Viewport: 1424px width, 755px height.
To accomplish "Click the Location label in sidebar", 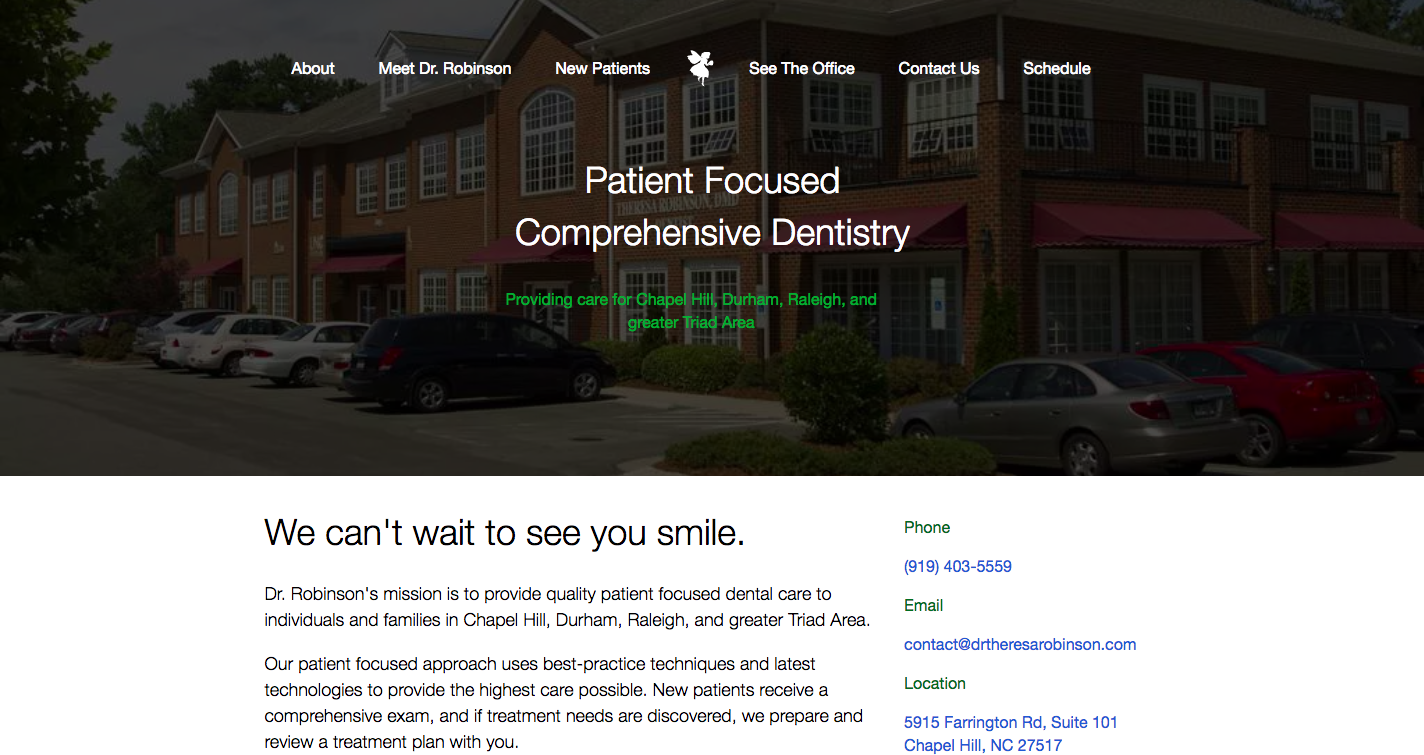I will [935, 683].
